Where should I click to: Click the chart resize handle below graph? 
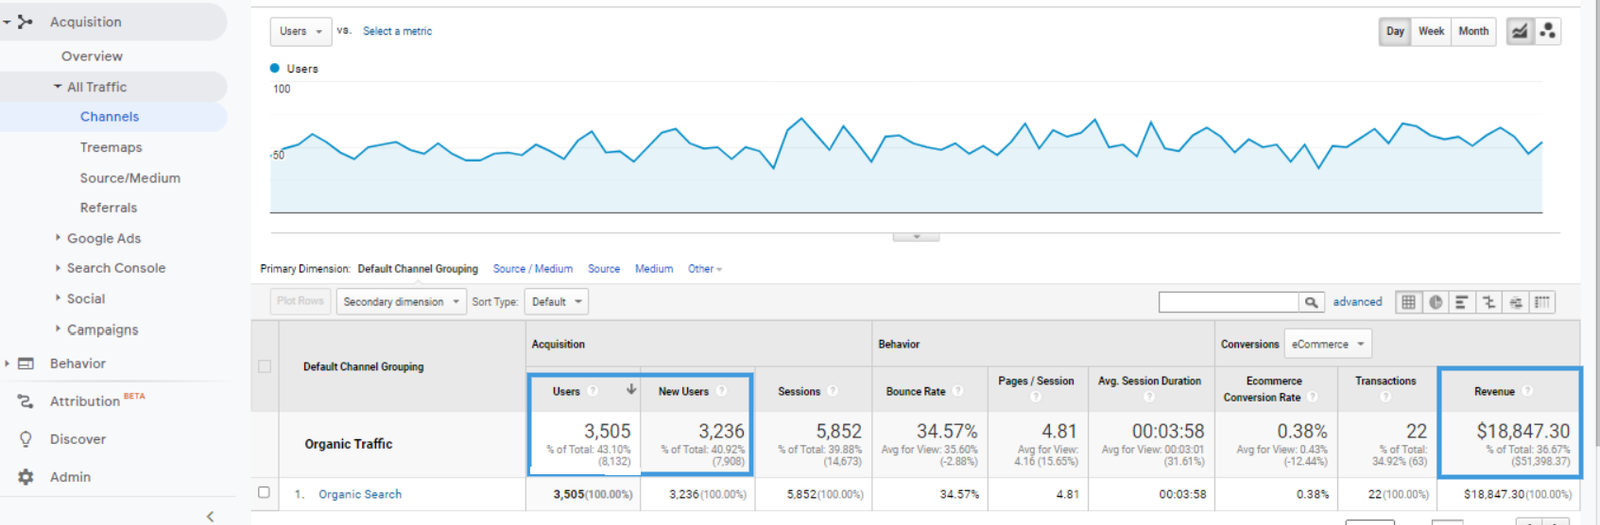coord(915,237)
